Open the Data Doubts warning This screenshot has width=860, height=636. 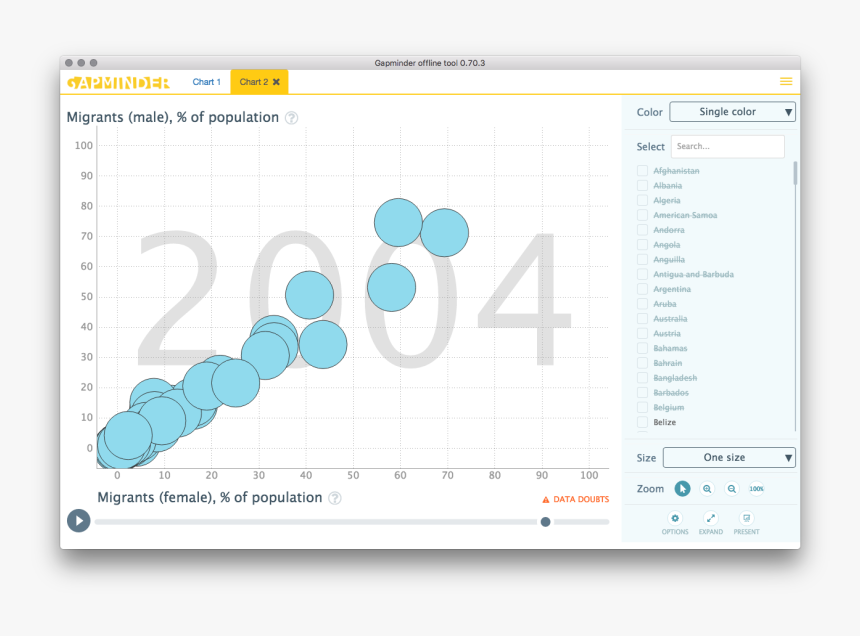[x=575, y=499]
